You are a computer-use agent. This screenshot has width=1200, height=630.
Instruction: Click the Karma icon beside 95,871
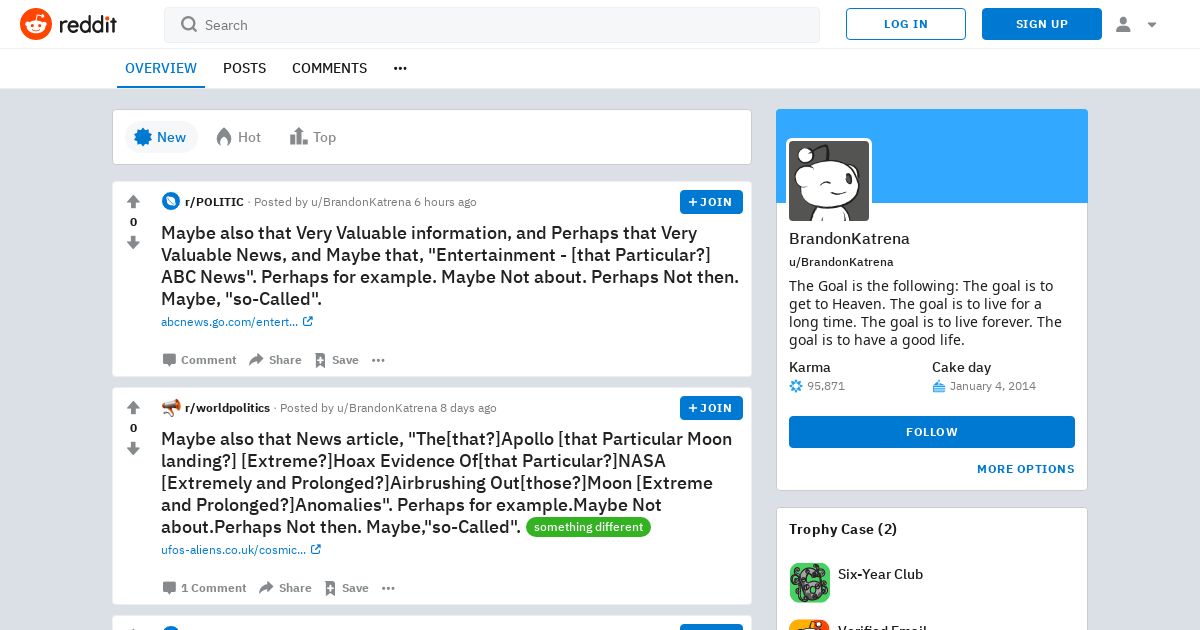[x=796, y=386]
